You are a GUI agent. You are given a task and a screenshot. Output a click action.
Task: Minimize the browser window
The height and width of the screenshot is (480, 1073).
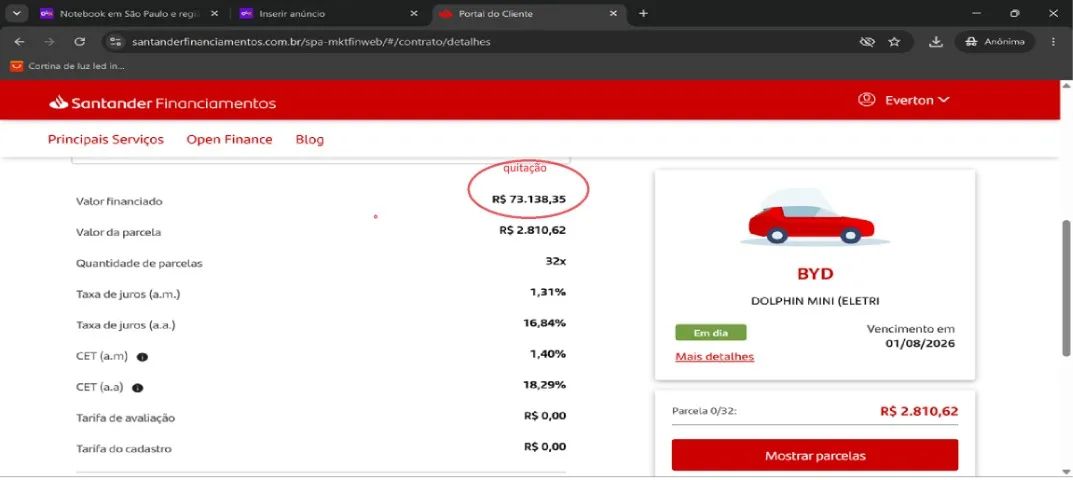pos(977,13)
